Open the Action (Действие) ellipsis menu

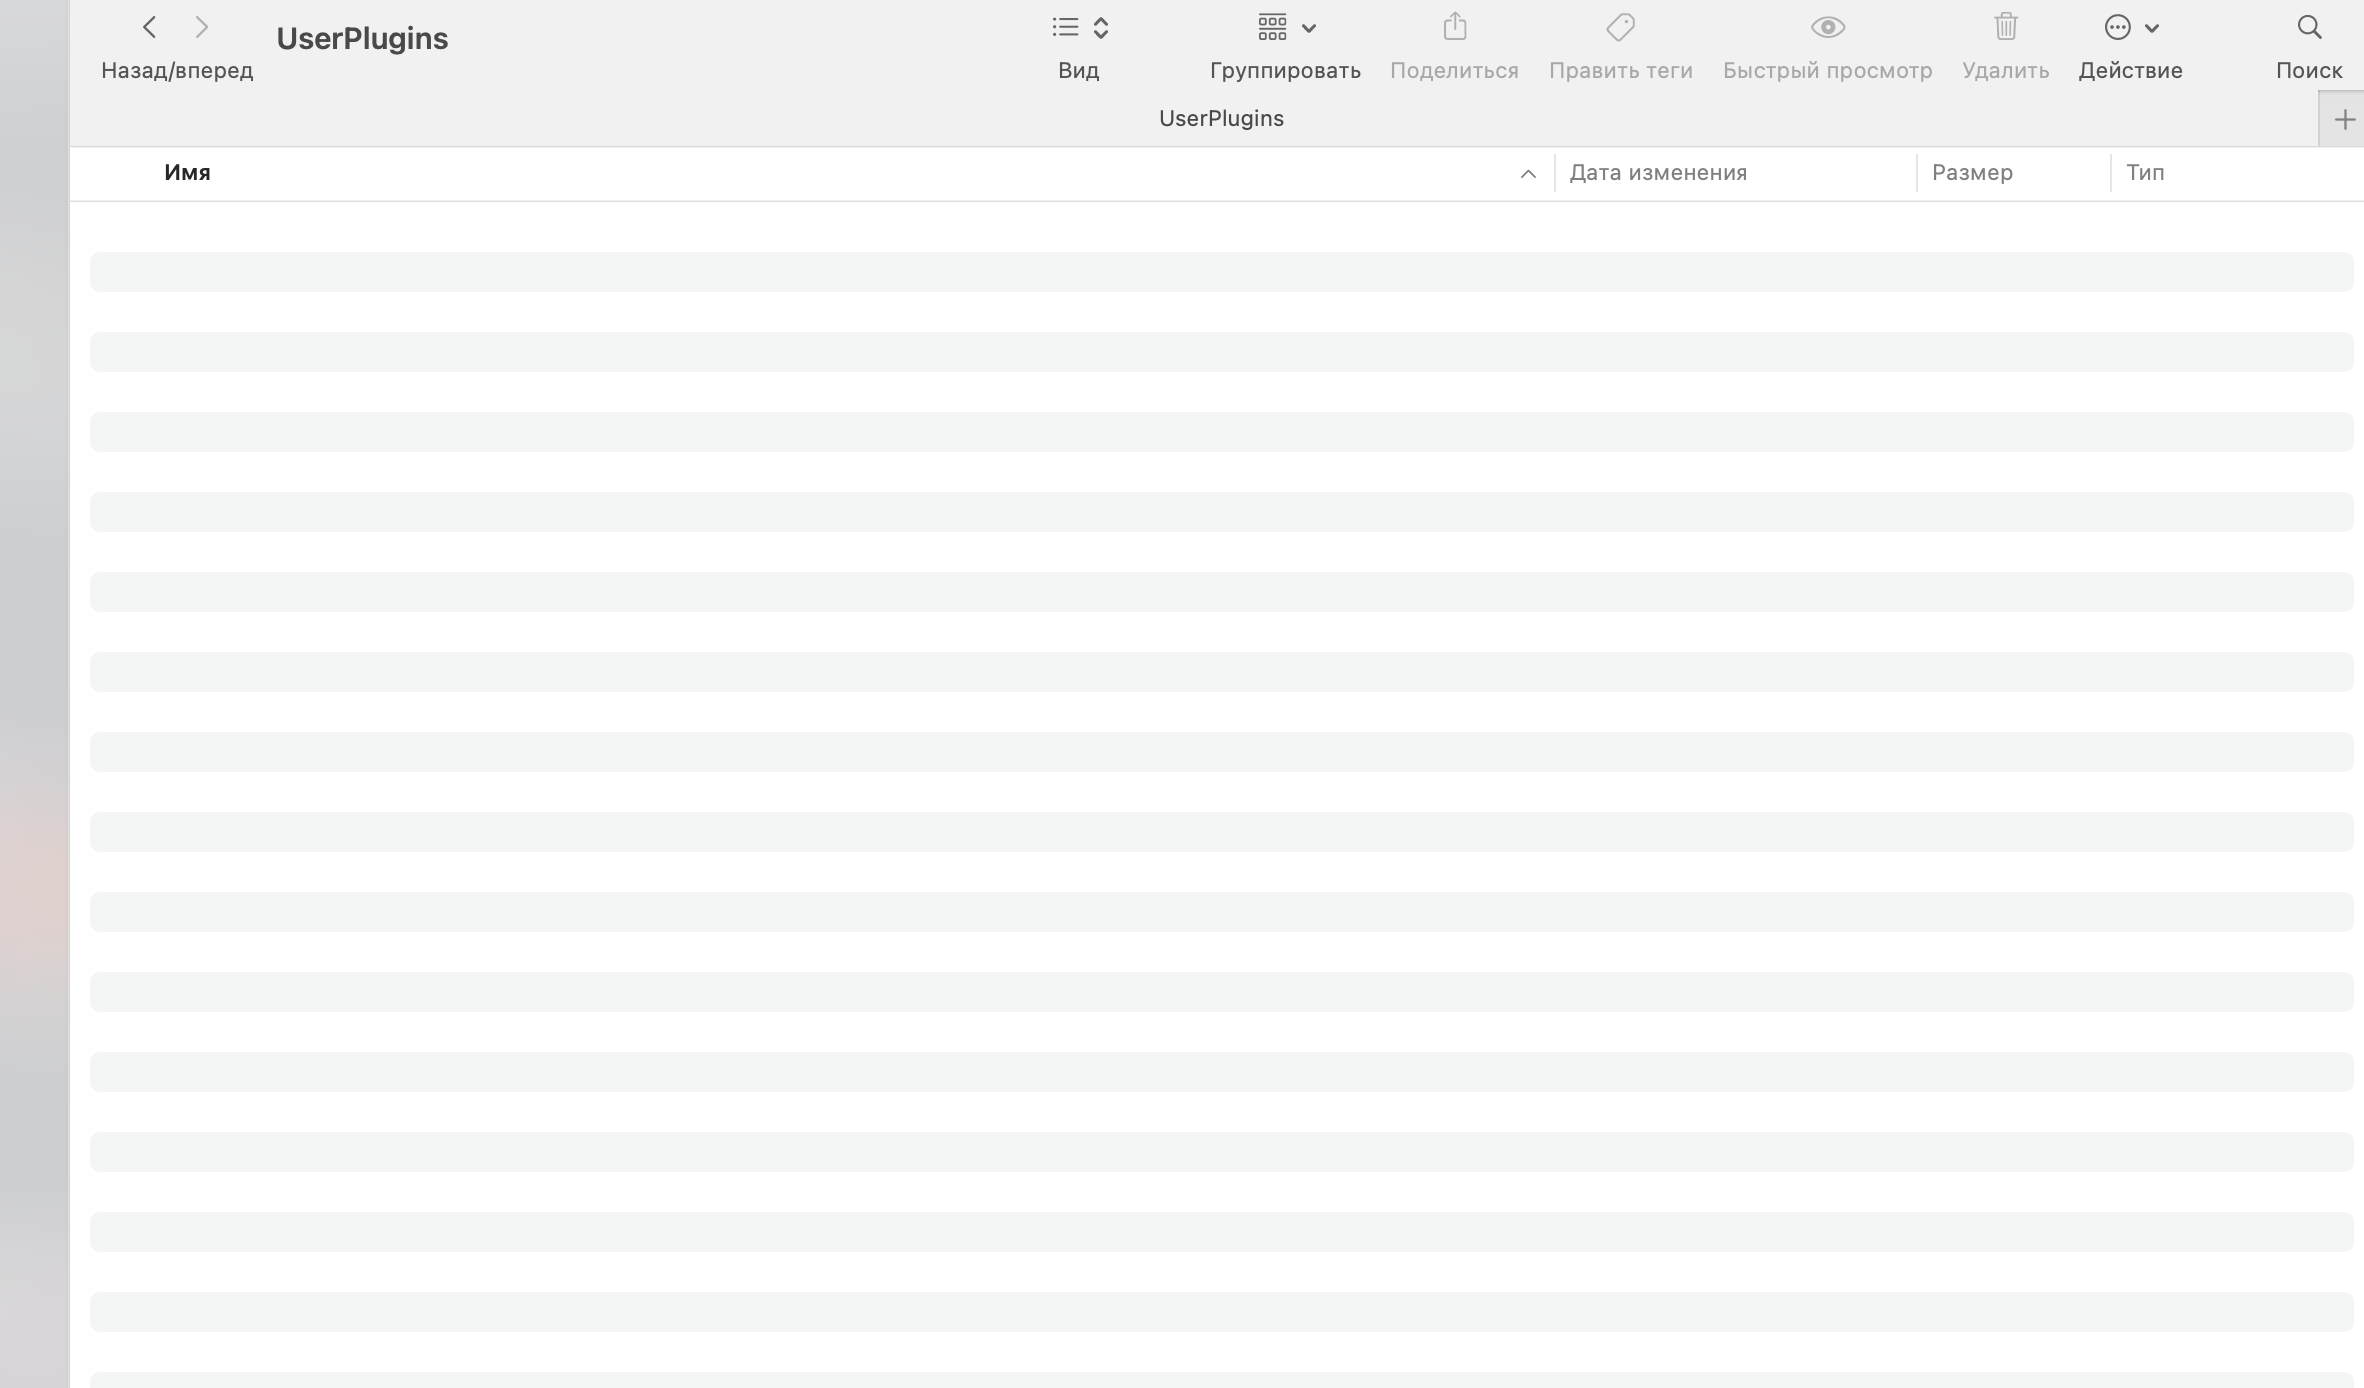tap(2117, 28)
